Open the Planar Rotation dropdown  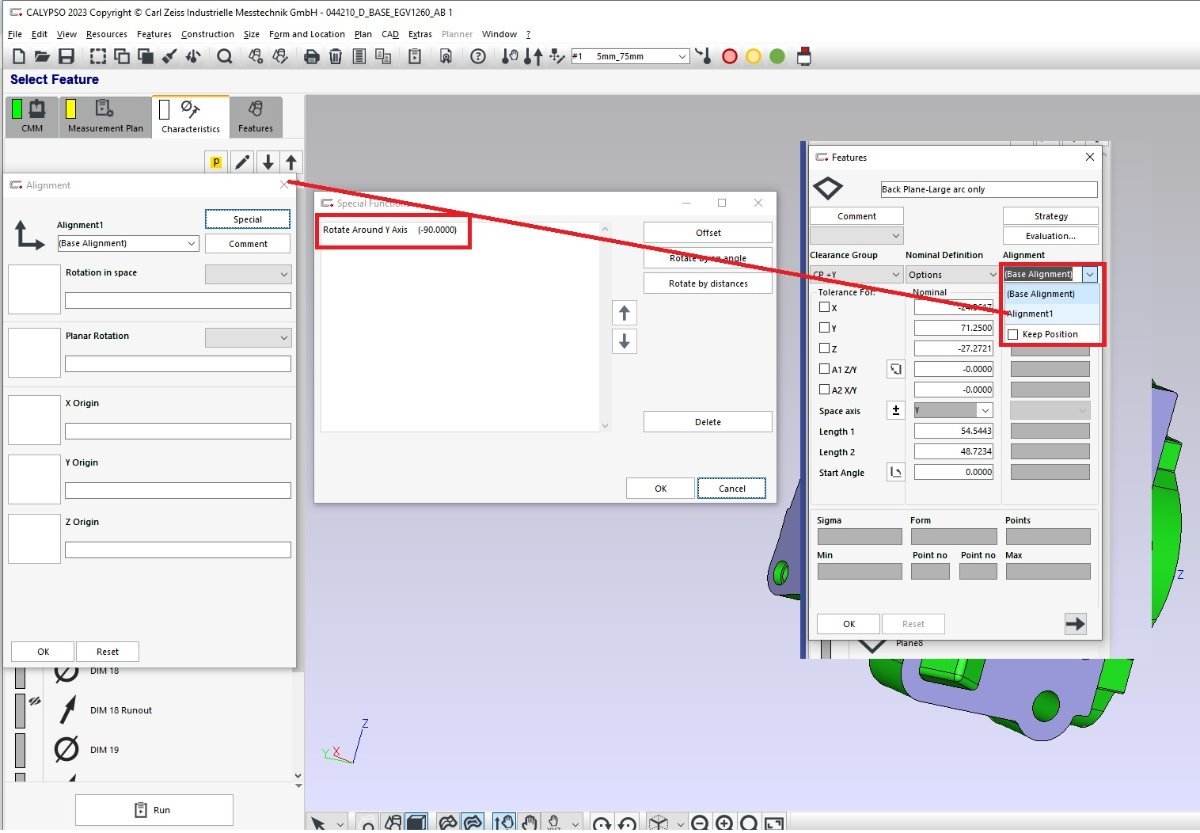click(x=248, y=338)
